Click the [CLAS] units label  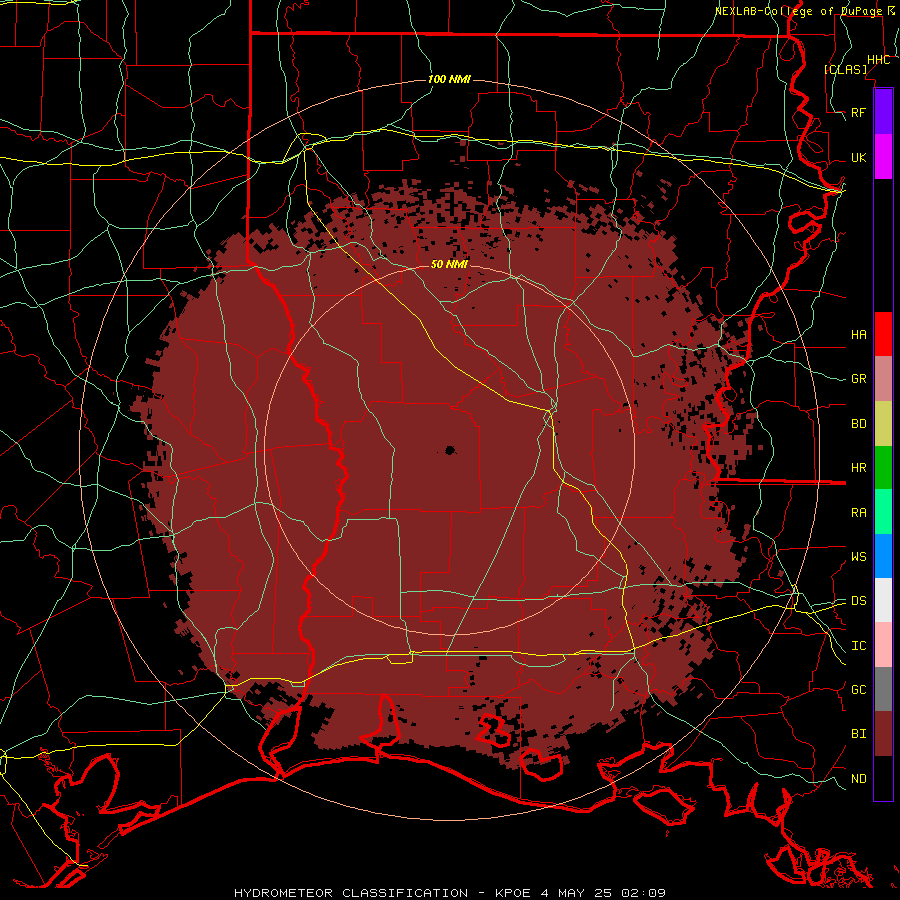[x=845, y=69]
